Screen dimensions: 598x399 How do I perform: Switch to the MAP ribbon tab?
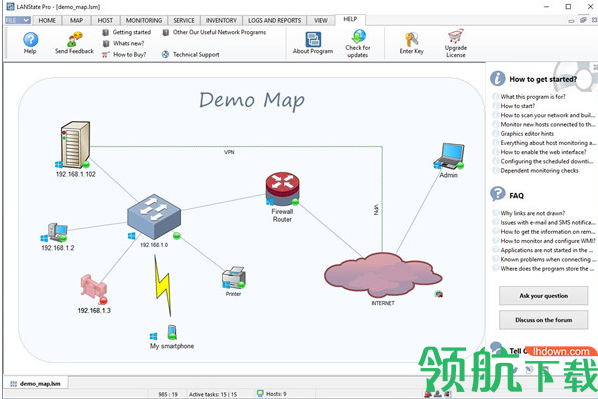(76, 21)
